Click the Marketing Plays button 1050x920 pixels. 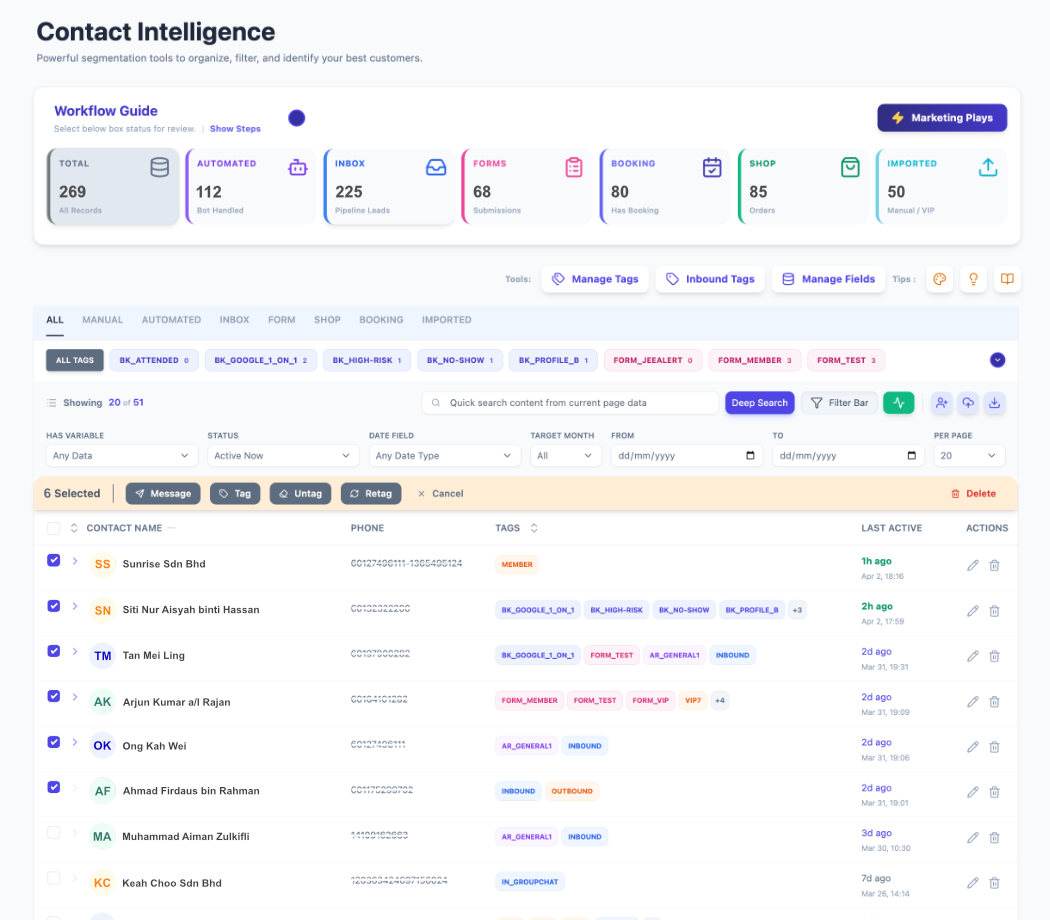click(x=941, y=117)
